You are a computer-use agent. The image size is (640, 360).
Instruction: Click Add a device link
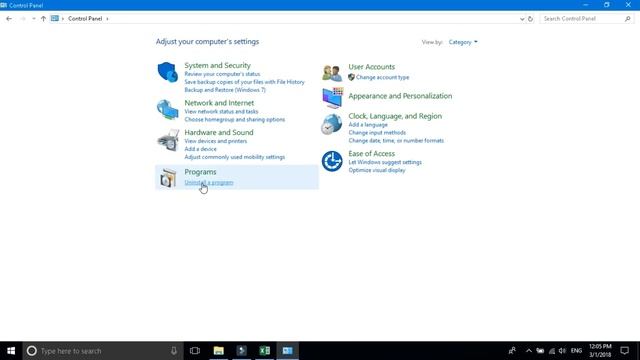(200, 149)
